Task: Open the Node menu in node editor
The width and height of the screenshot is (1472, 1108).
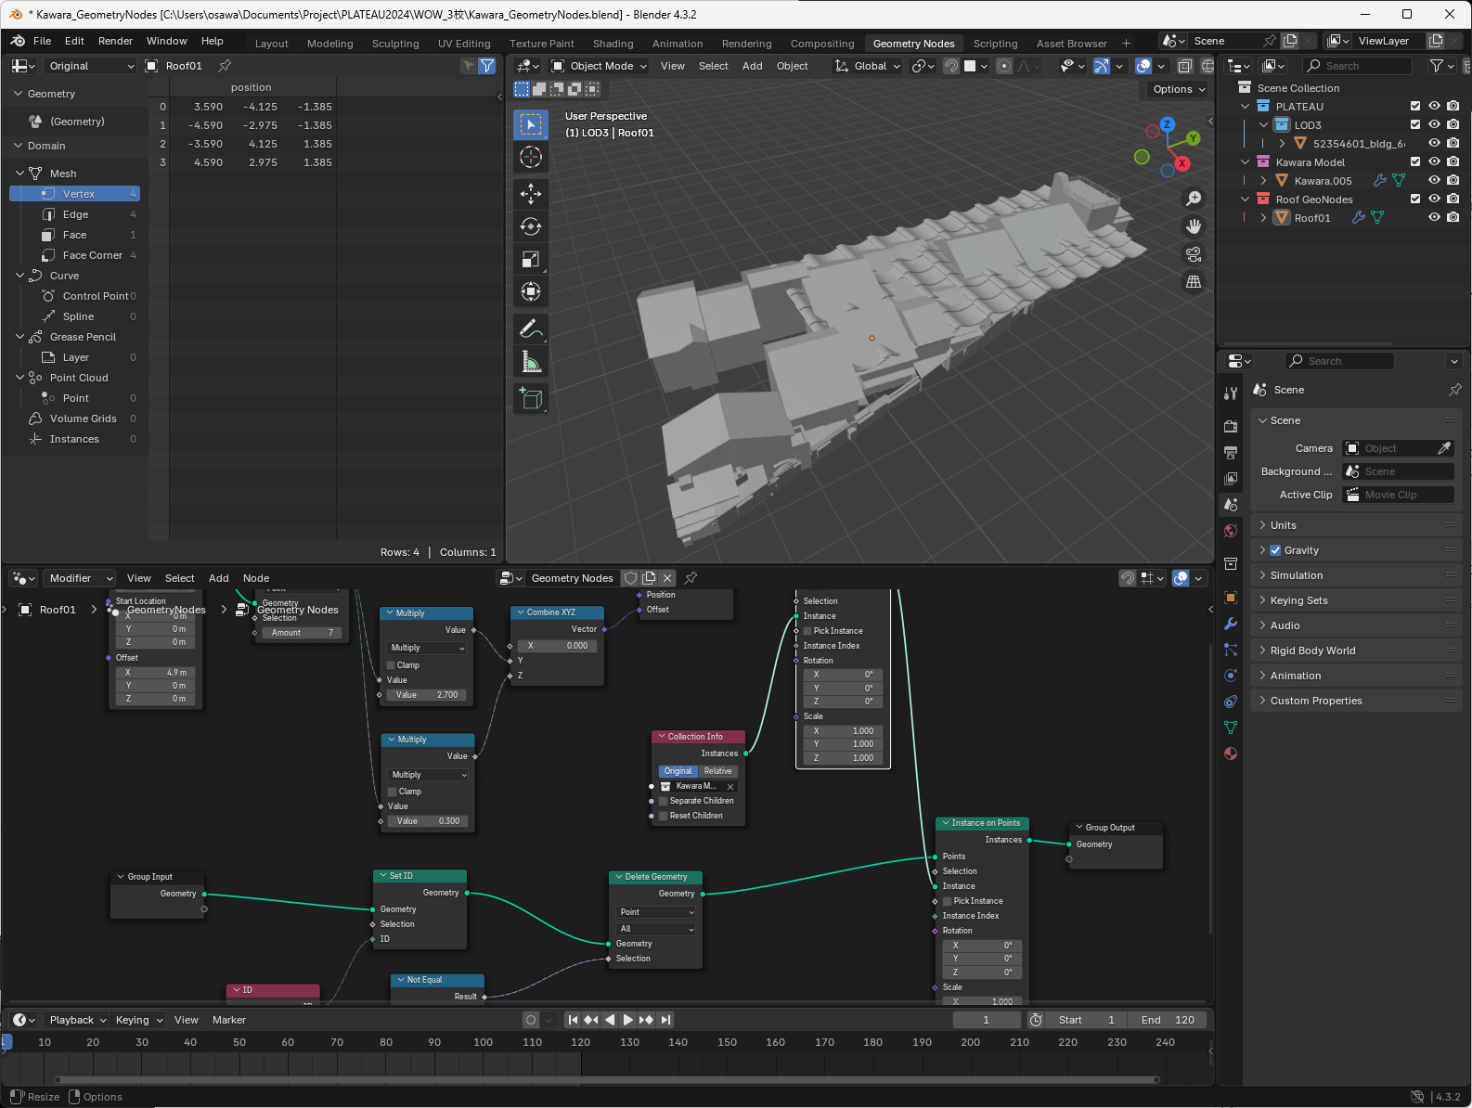Action: click(x=256, y=578)
